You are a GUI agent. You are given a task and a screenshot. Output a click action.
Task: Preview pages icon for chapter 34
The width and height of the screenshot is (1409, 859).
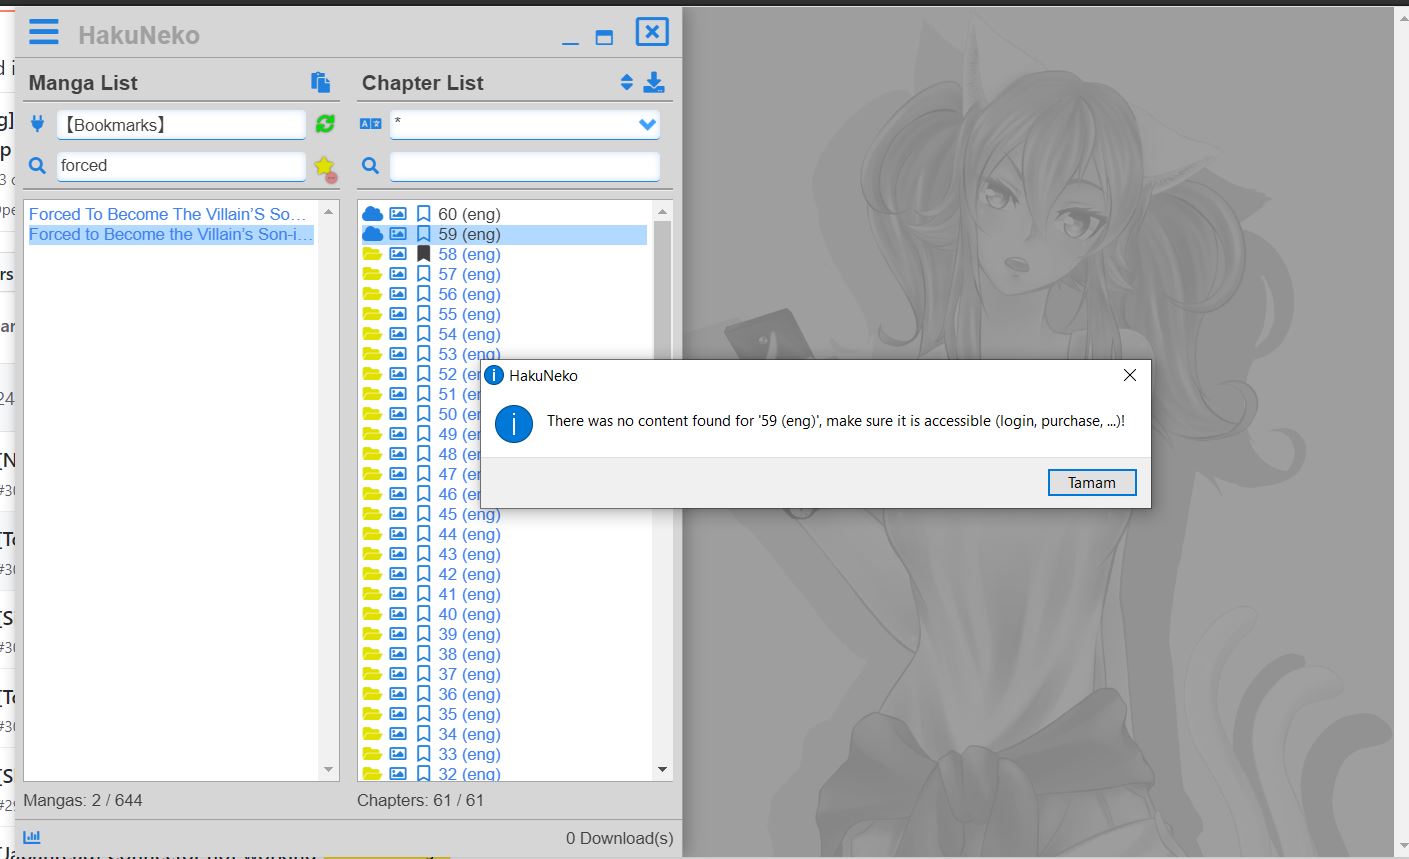point(398,734)
